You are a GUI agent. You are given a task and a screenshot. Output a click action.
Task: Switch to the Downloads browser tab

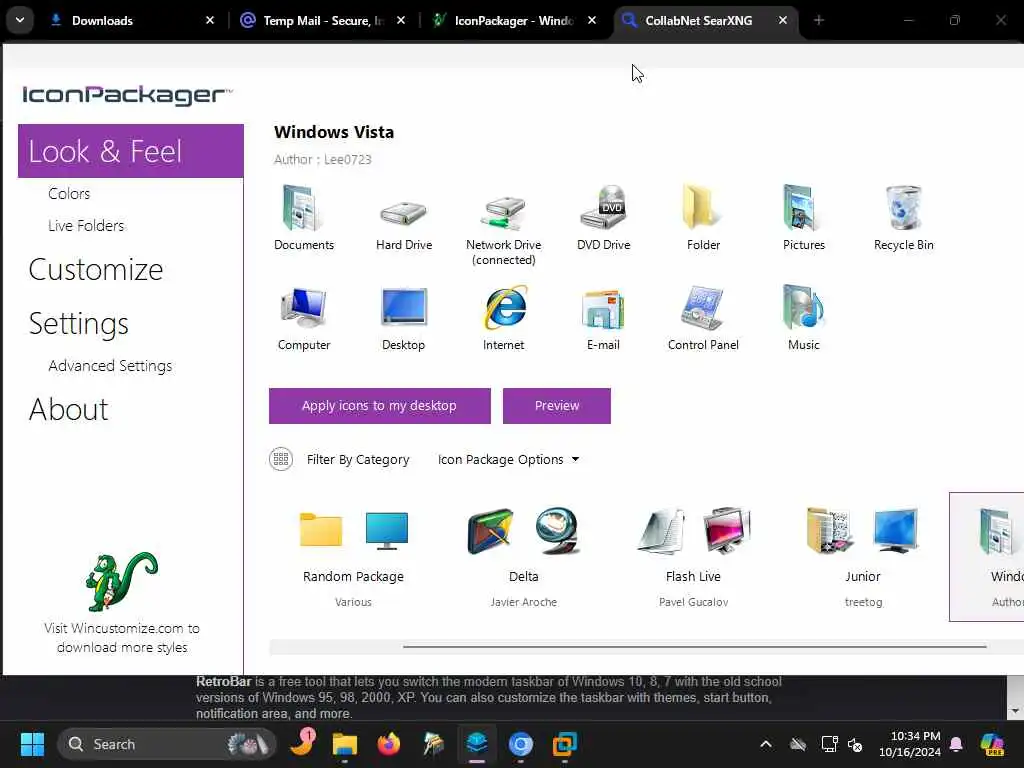[x=133, y=20]
